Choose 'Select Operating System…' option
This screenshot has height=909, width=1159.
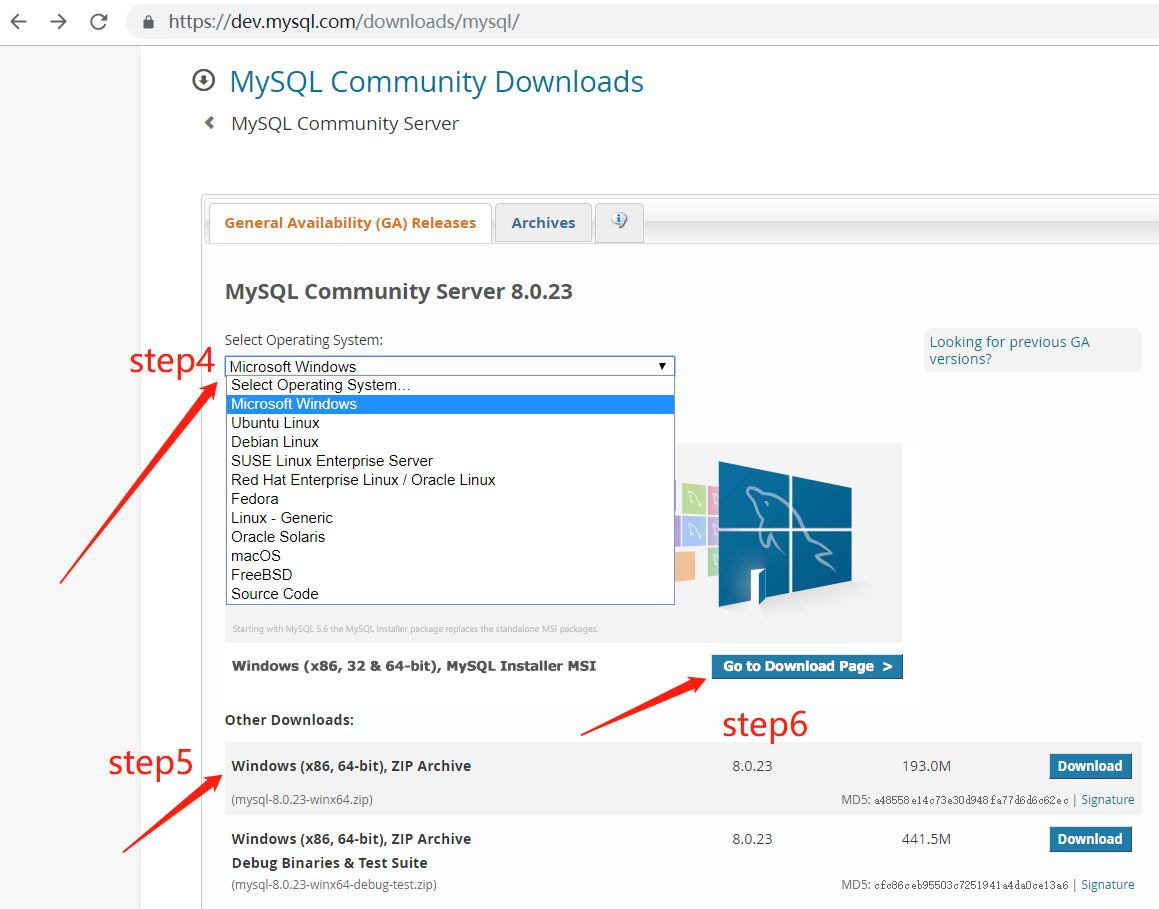pos(450,385)
